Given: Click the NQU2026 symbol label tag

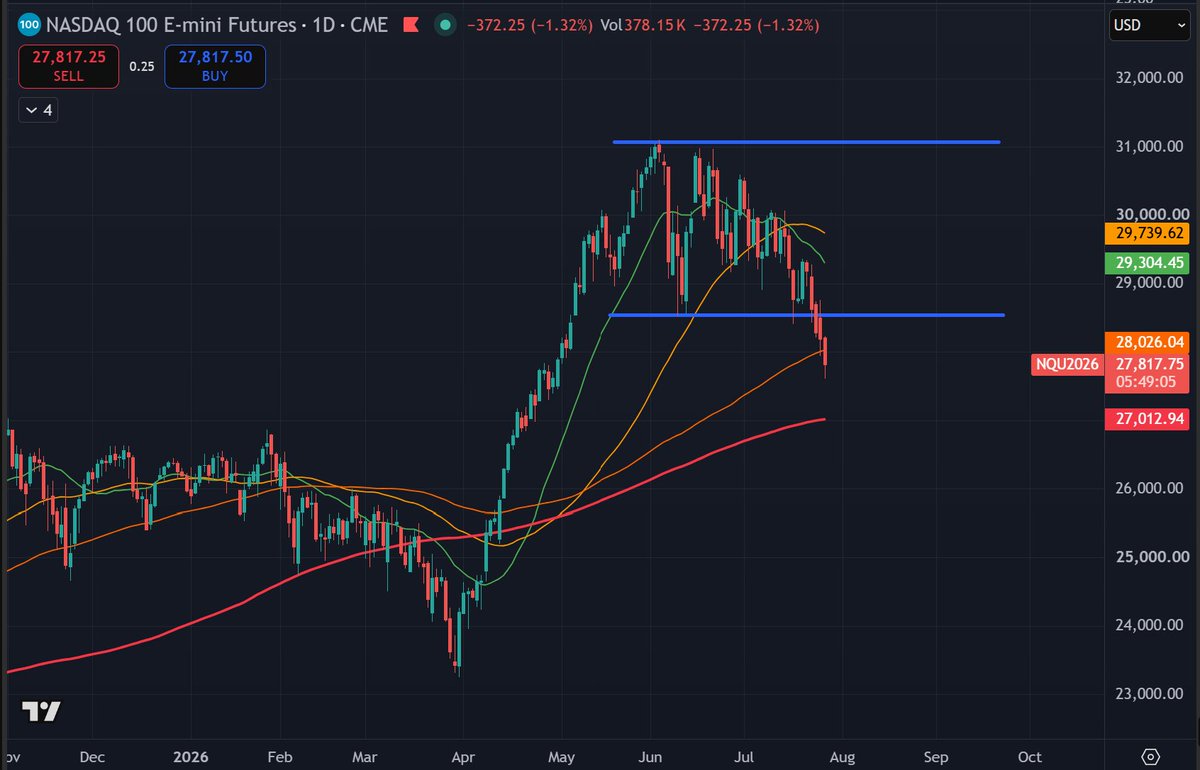Looking at the screenshot, I should (1066, 365).
